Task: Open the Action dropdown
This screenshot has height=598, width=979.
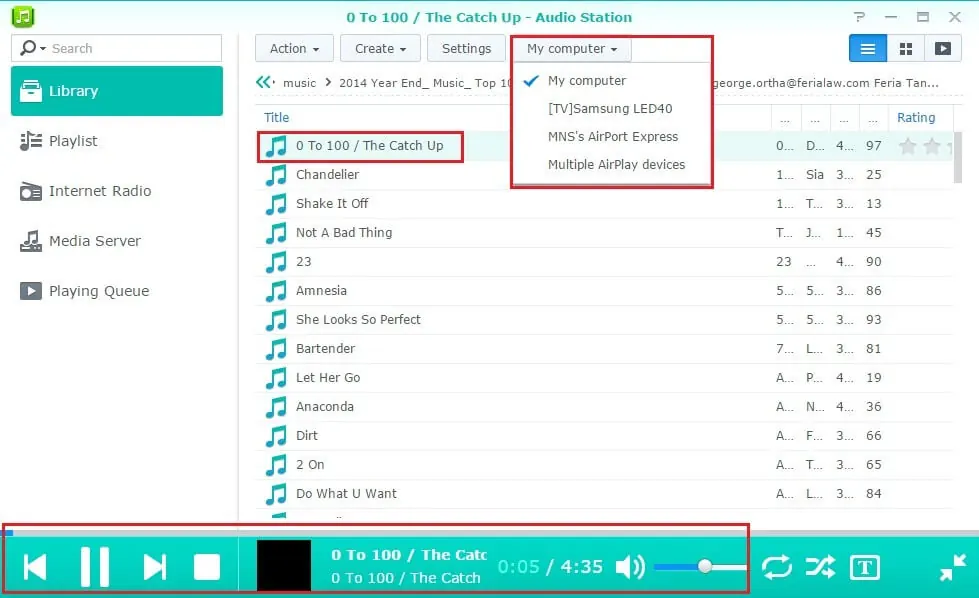Action: (x=293, y=47)
